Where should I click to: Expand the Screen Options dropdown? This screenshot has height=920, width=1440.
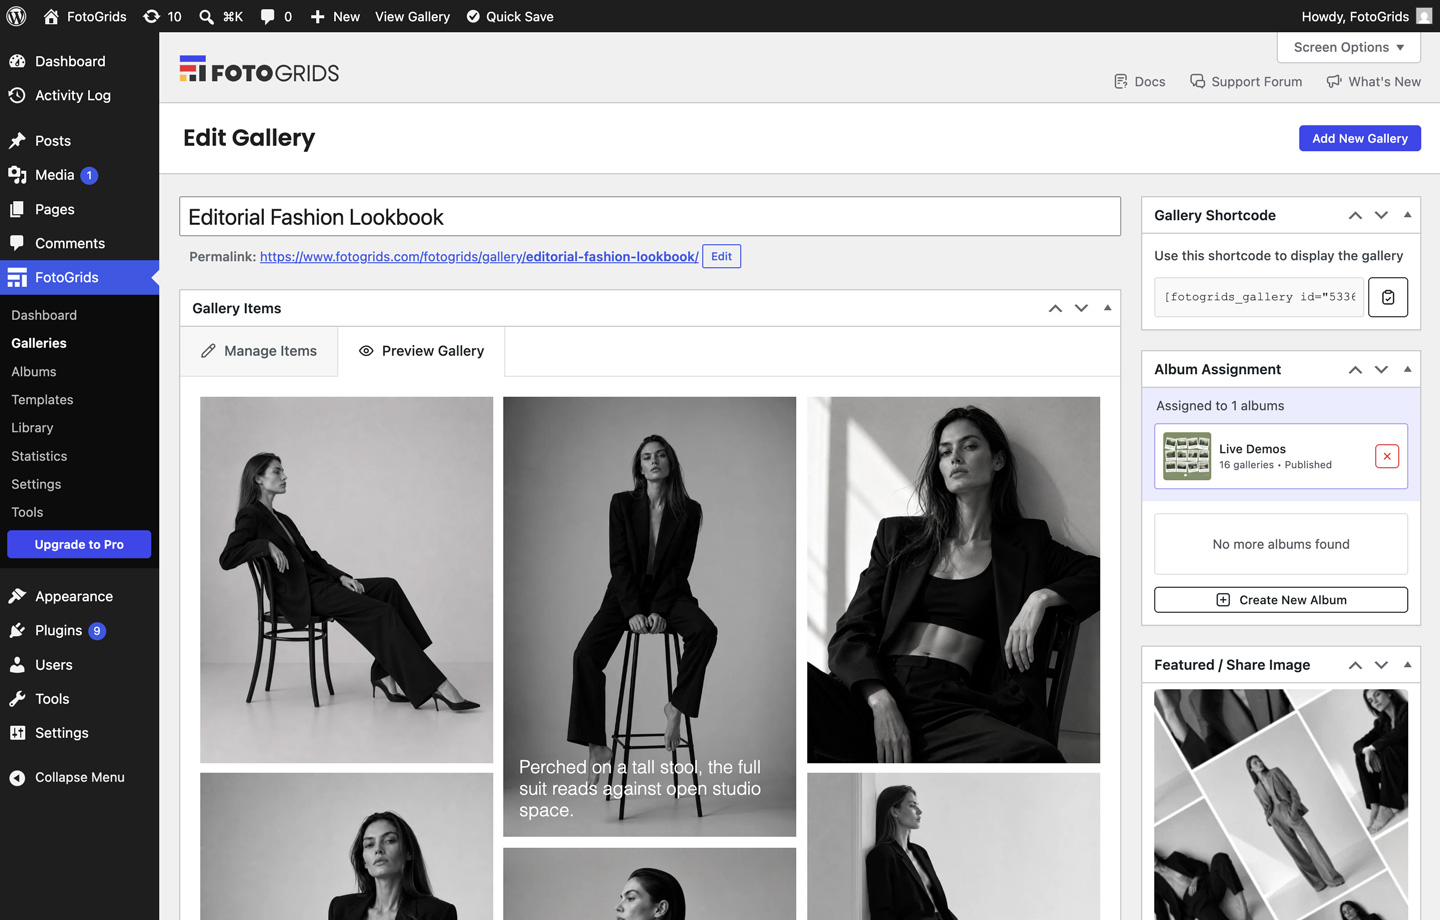[1348, 47]
